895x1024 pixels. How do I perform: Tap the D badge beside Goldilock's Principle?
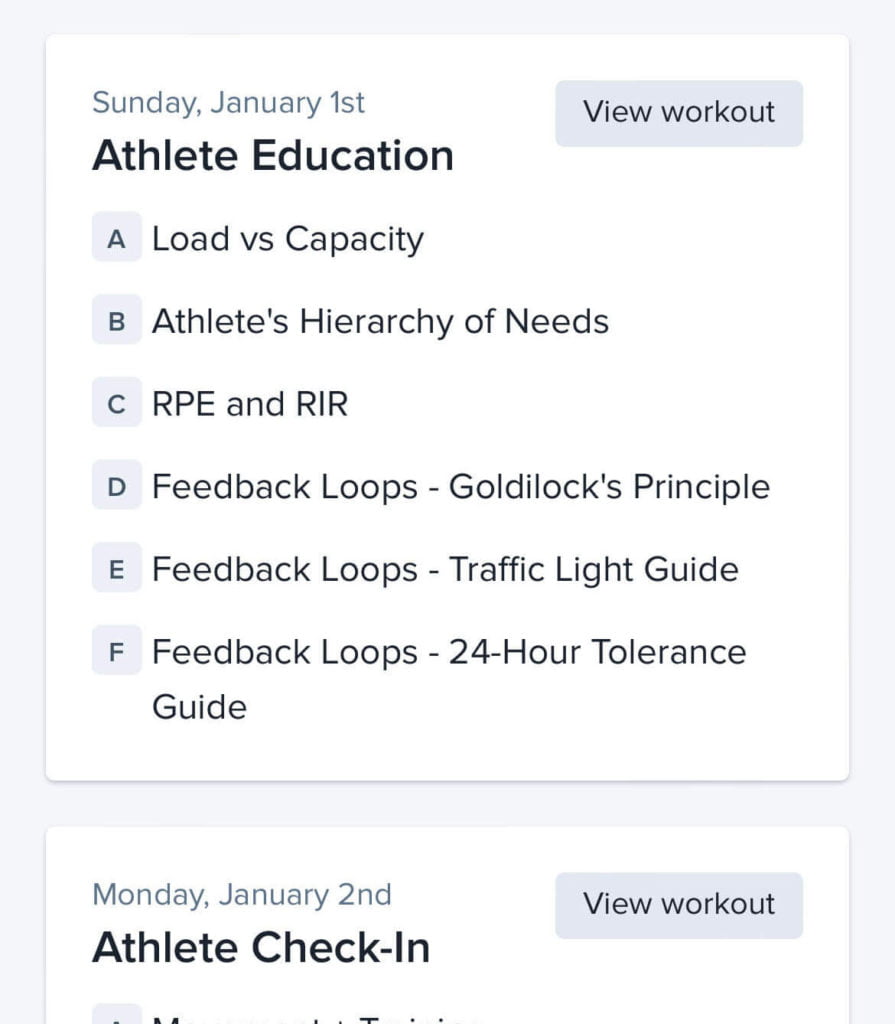click(117, 487)
